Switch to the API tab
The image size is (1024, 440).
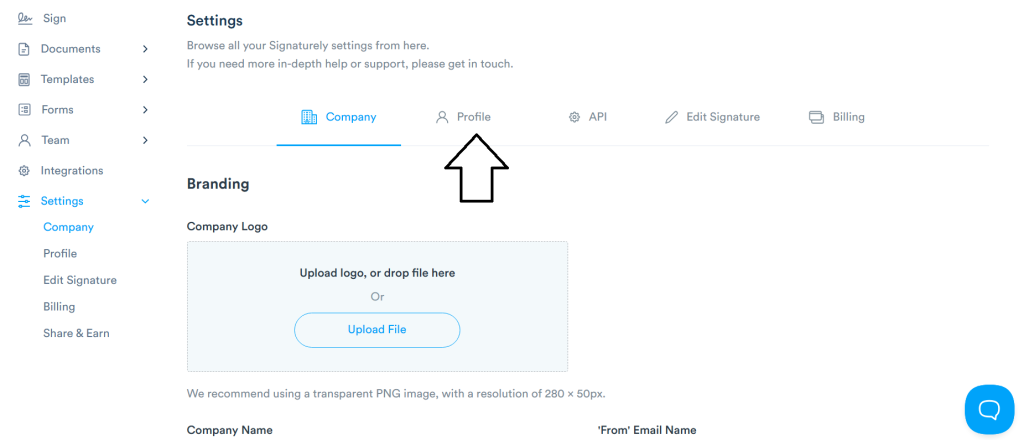click(588, 118)
